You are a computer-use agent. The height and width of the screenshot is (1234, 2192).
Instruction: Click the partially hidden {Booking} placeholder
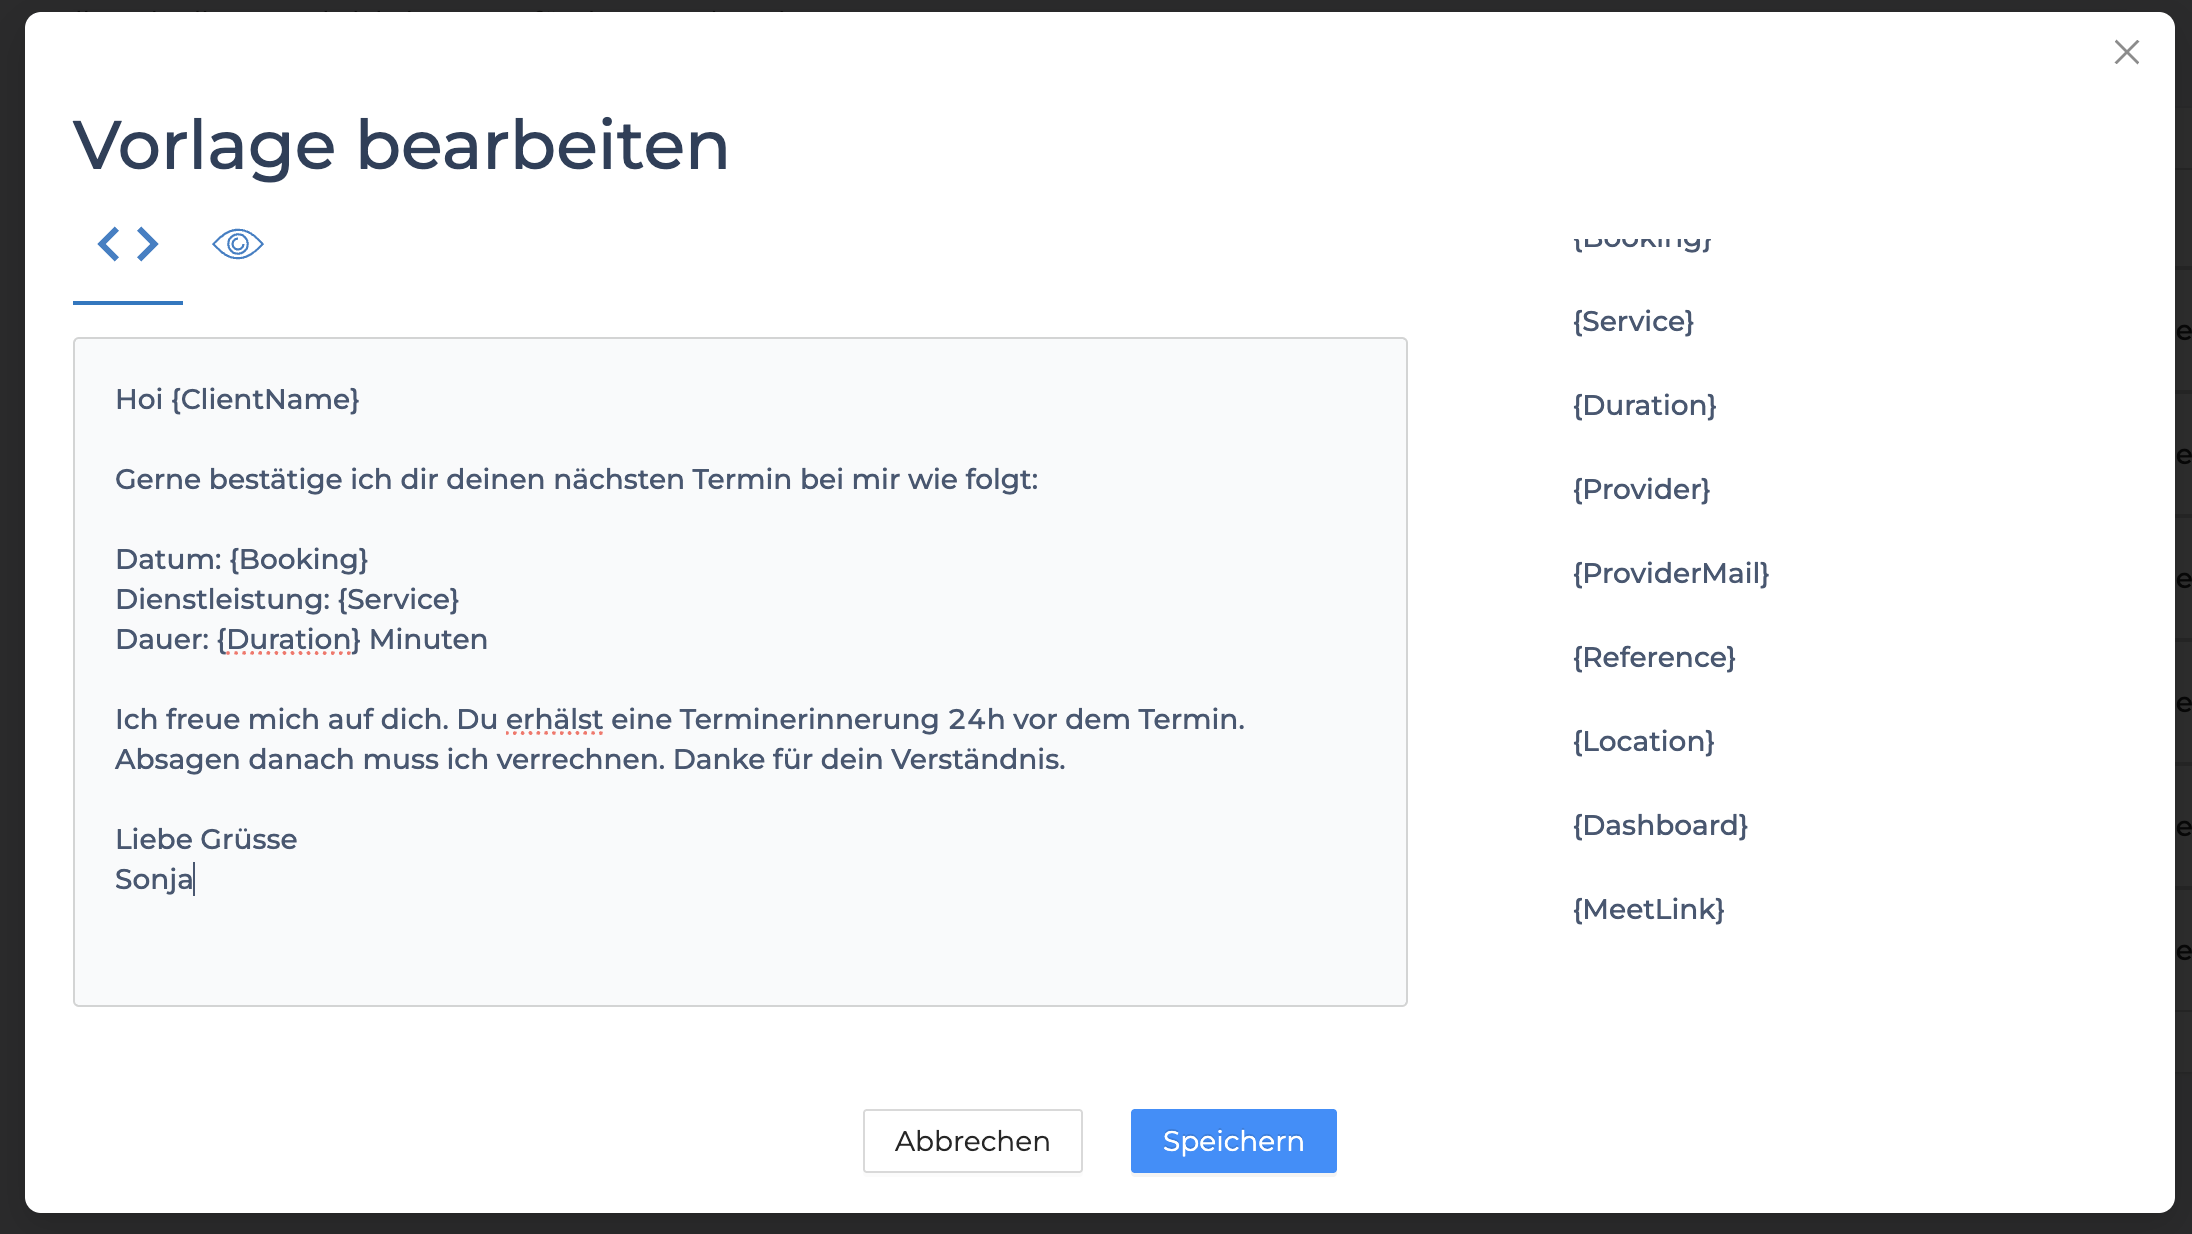click(x=1642, y=241)
